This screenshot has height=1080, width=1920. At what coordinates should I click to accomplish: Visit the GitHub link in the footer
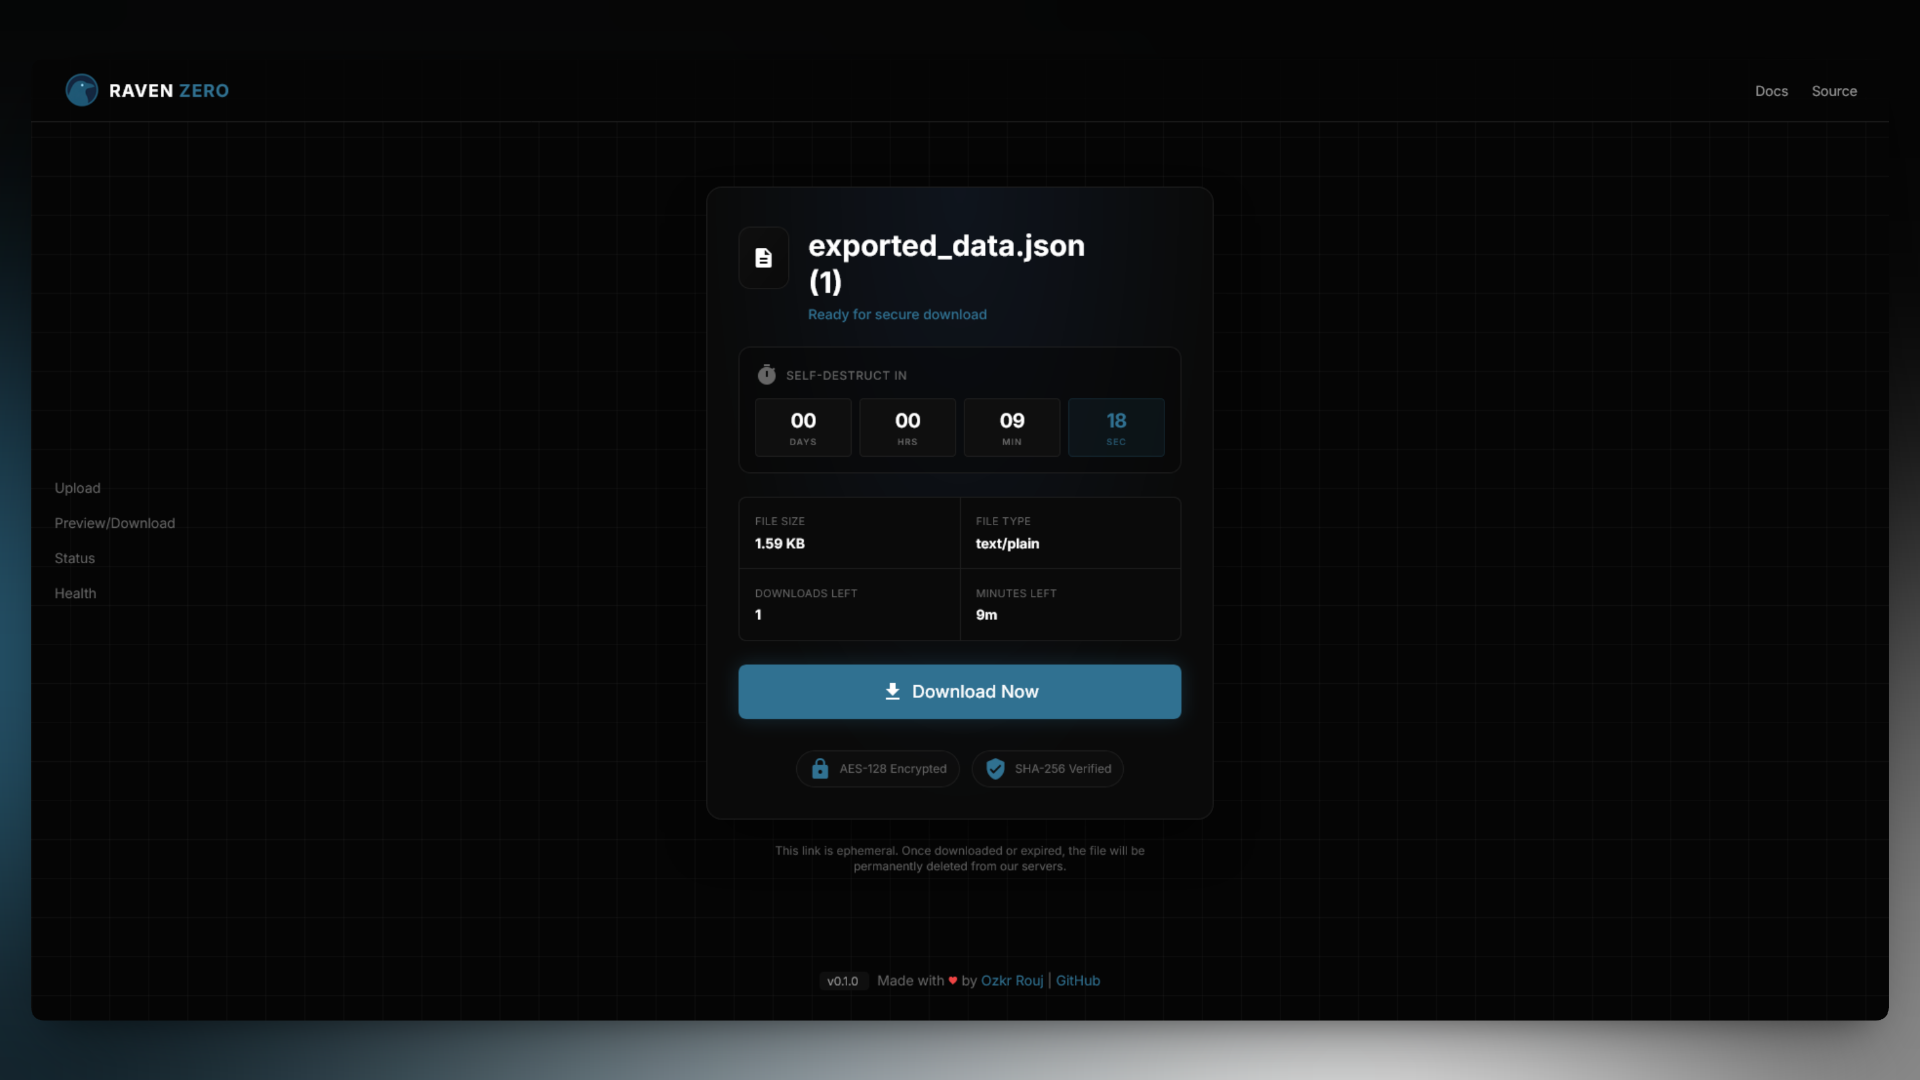point(1078,981)
